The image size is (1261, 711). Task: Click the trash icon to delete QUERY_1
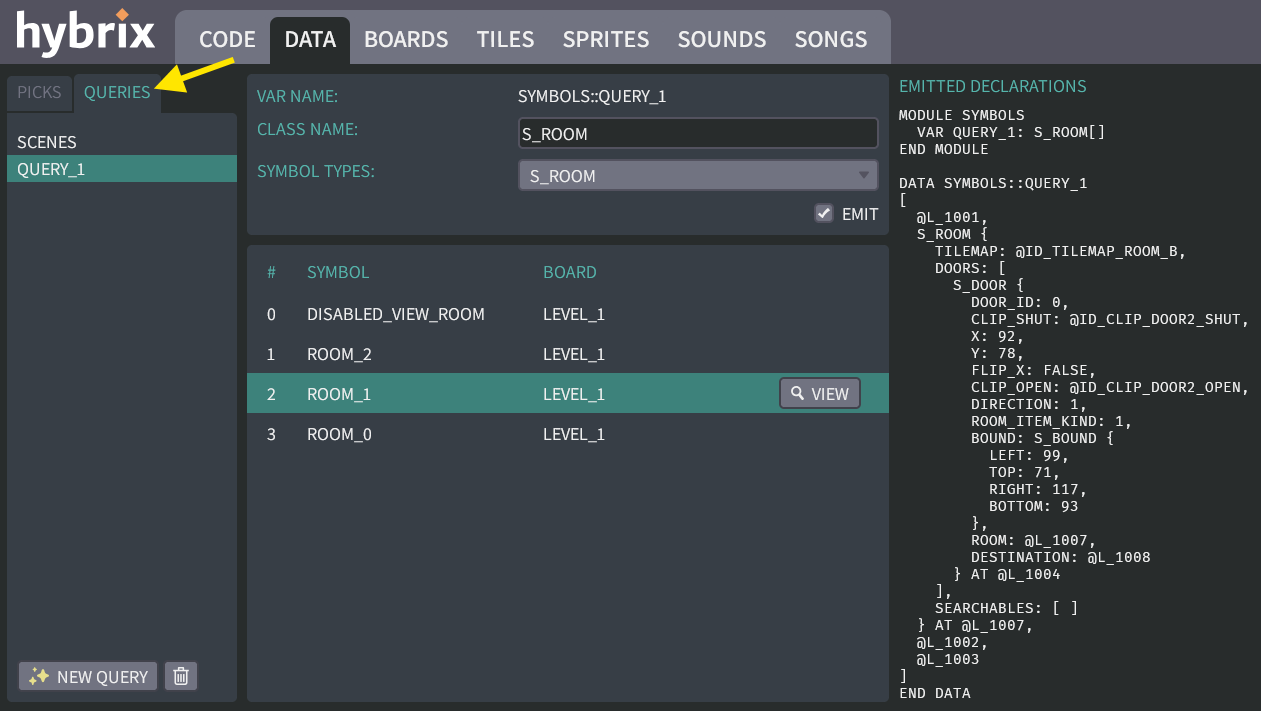click(x=180, y=676)
